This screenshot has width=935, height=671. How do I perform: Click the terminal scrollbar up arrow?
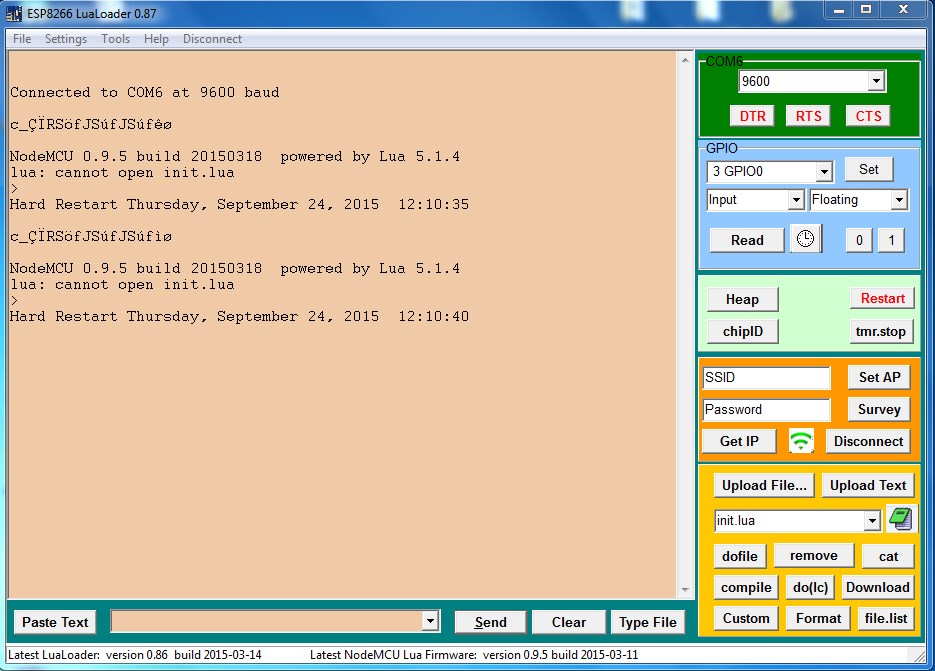pyautogui.click(x=685, y=60)
